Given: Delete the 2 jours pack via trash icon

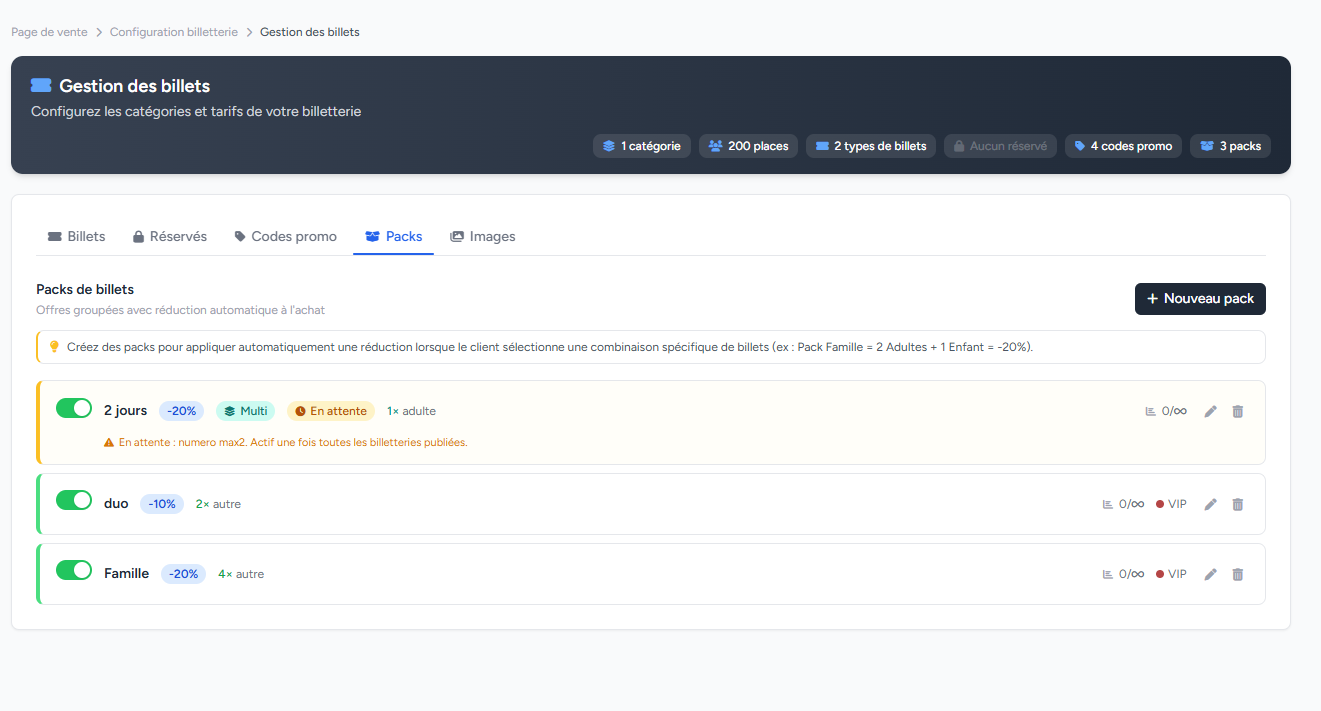Looking at the screenshot, I should 1237,411.
